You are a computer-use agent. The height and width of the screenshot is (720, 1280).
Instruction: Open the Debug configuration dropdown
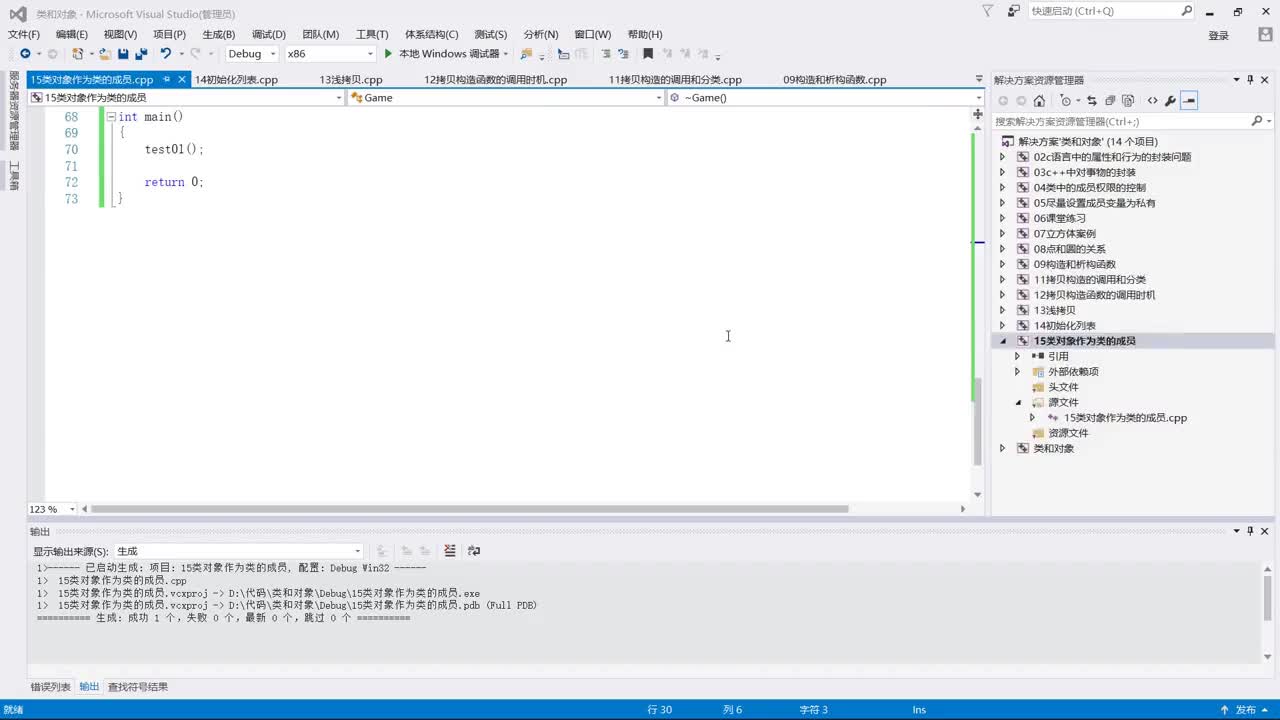251,54
